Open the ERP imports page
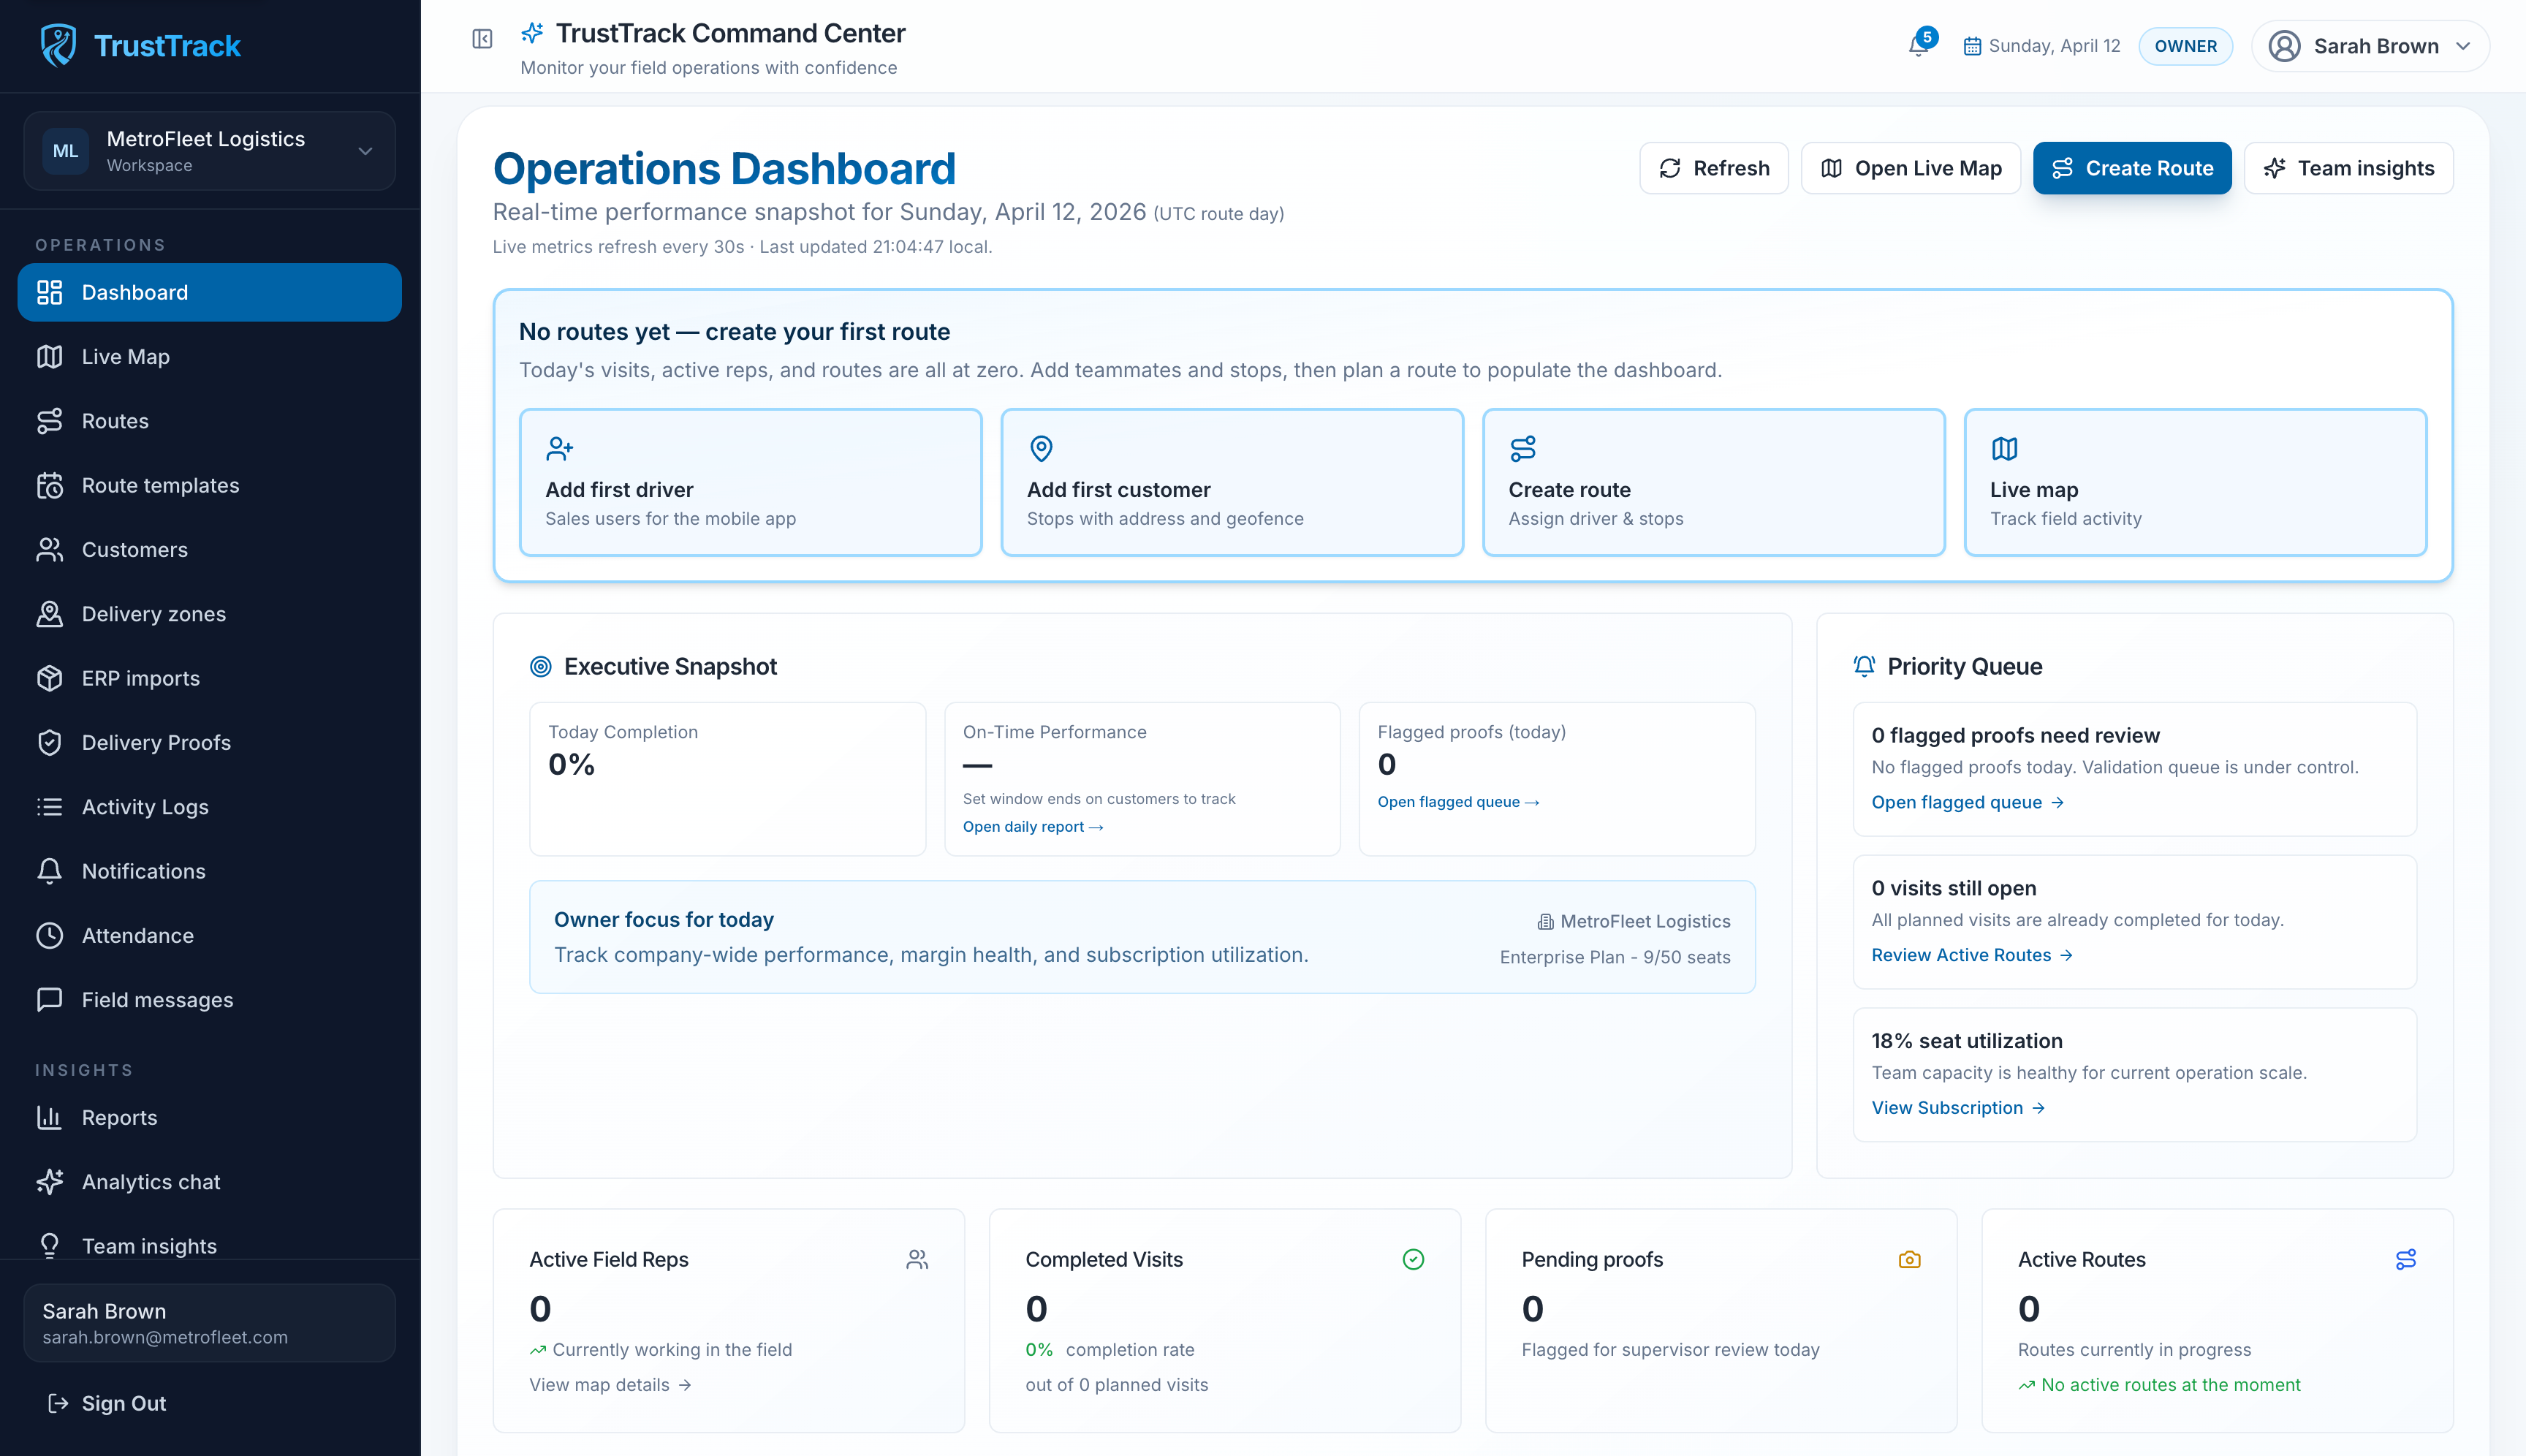 pyautogui.click(x=209, y=679)
